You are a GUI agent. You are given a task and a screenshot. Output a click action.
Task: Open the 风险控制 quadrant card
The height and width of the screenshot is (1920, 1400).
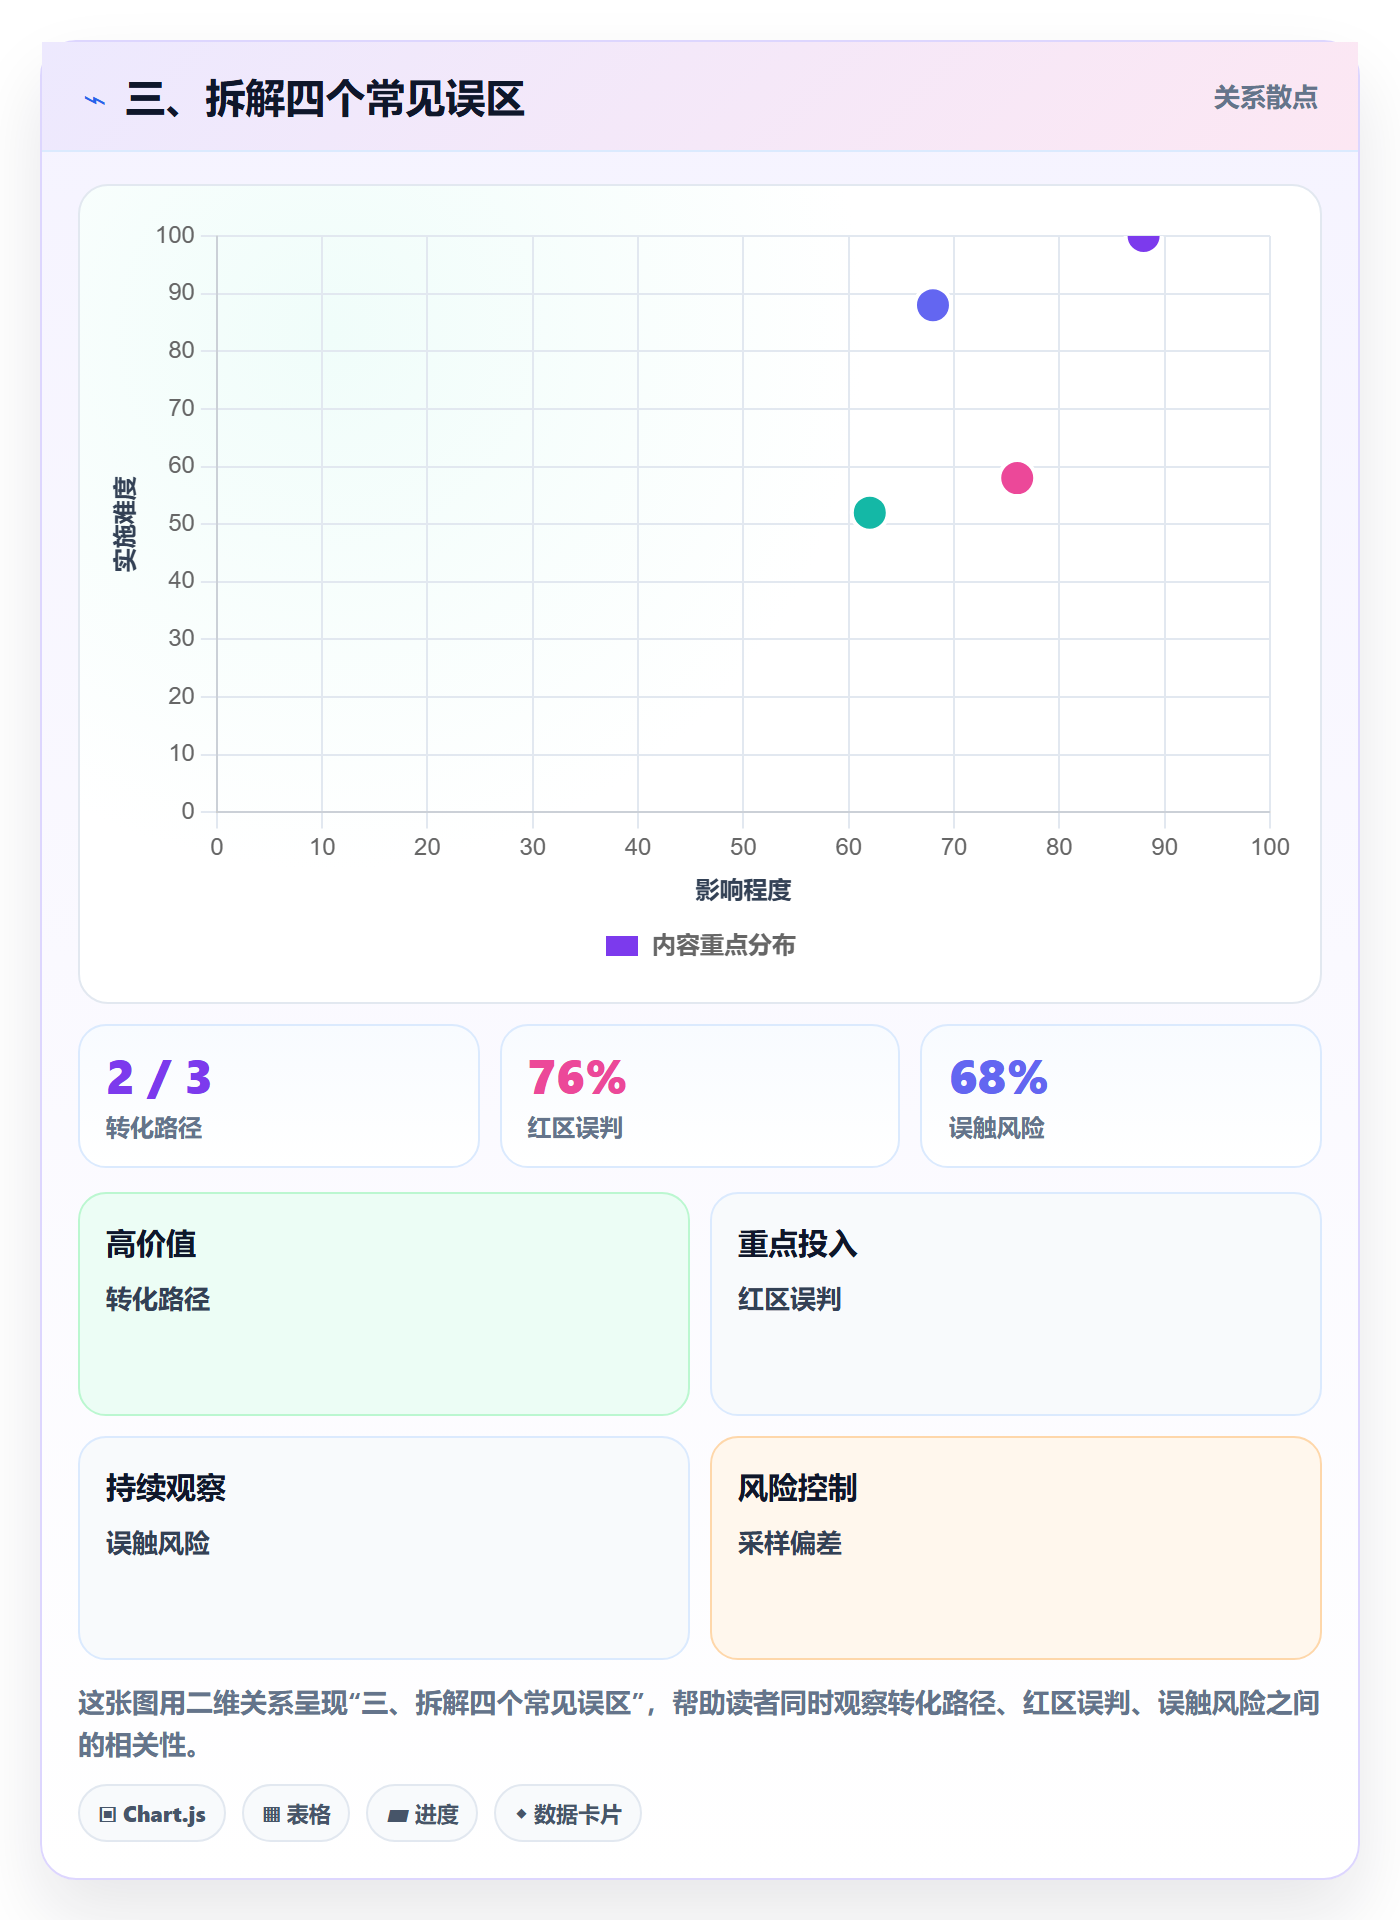point(1016,1548)
